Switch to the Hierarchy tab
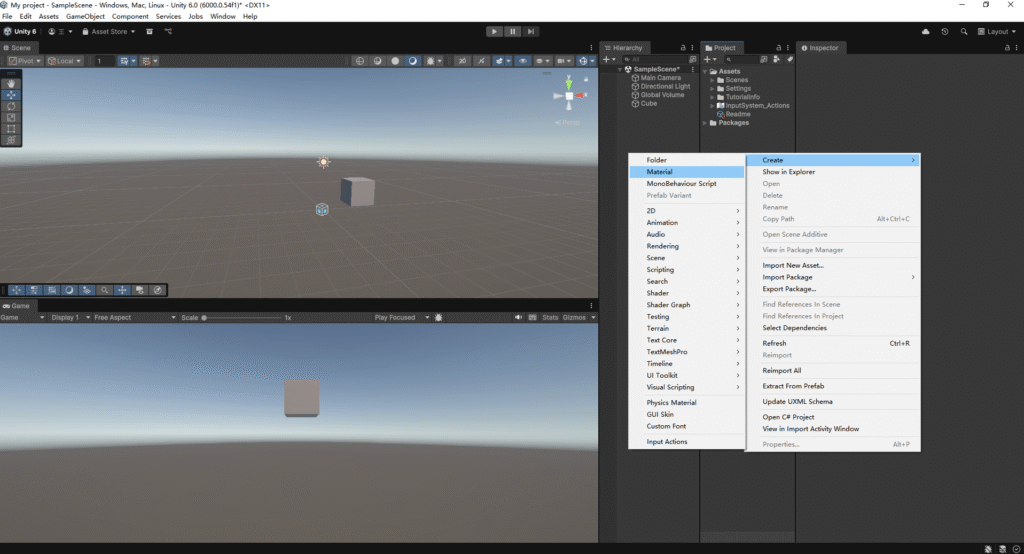The height and width of the screenshot is (554, 1024). (623, 48)
